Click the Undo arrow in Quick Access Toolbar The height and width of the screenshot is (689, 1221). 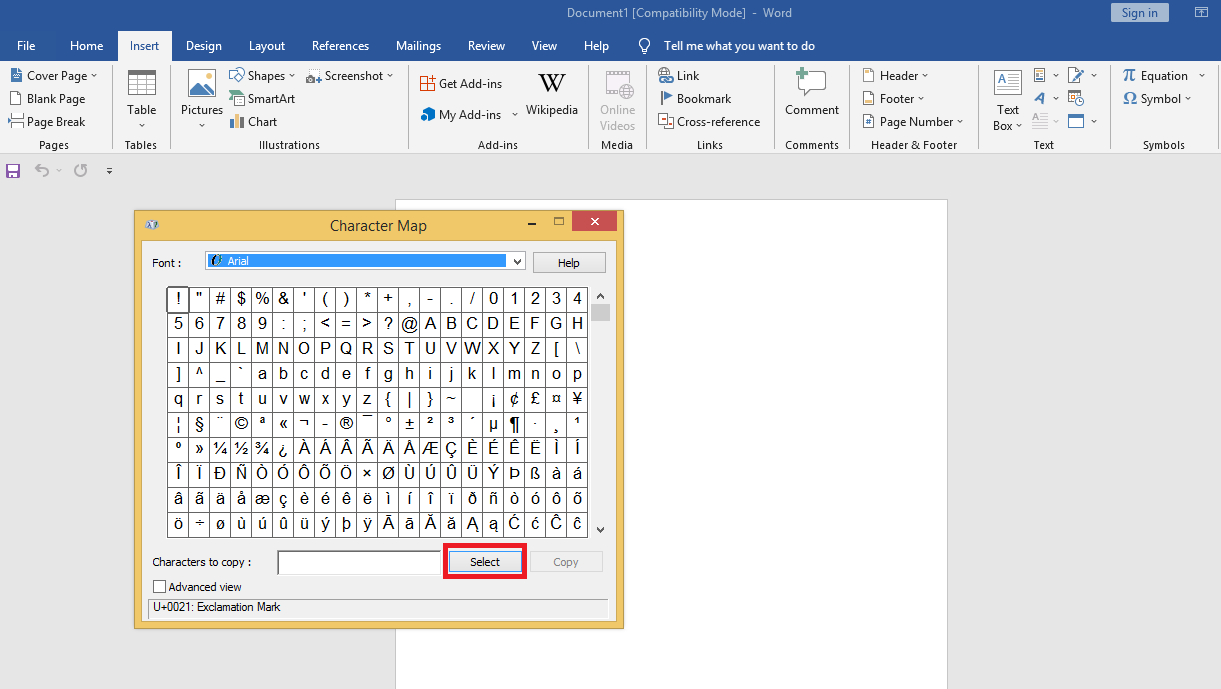tap(42, 171)
